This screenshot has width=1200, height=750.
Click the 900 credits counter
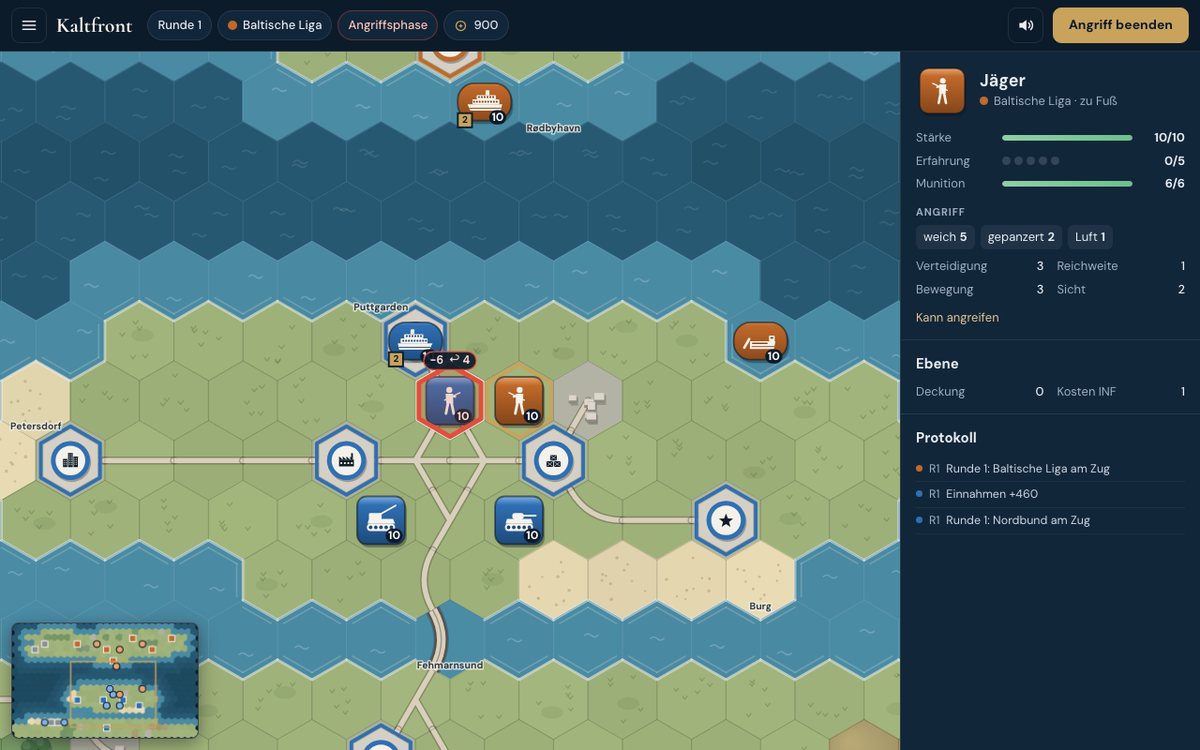point(476,25)
